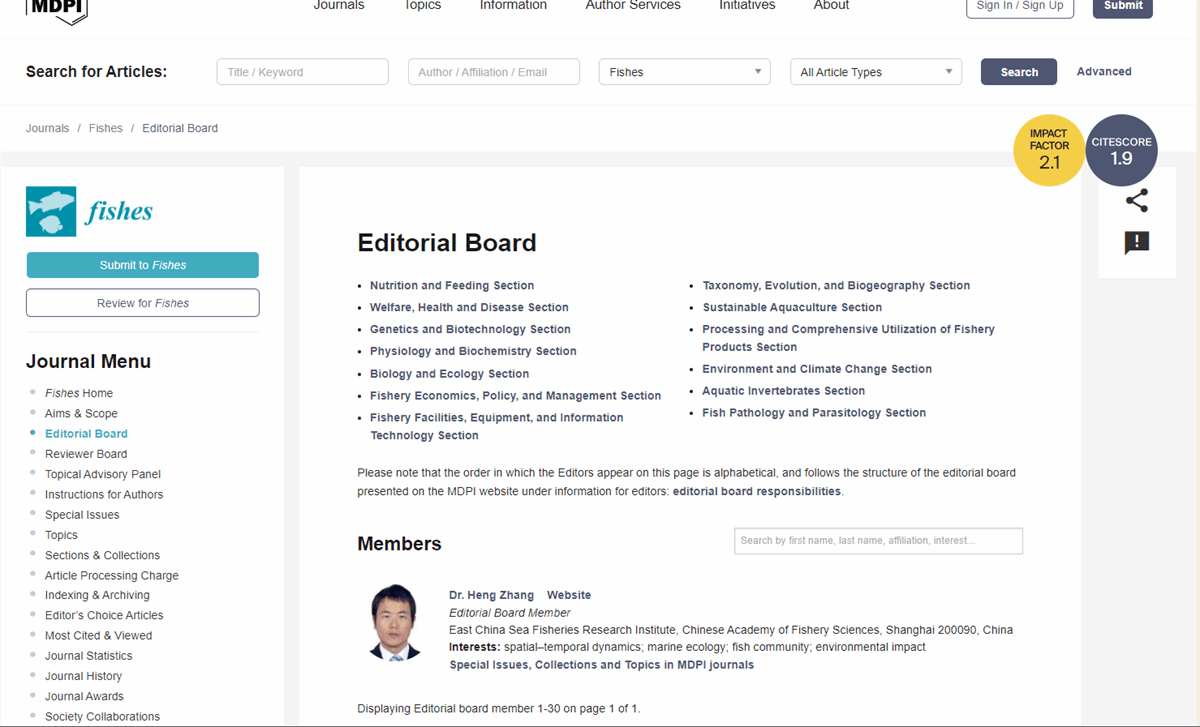
Task: Jump to Nutrition and Feeding Section
Action: 452,285
